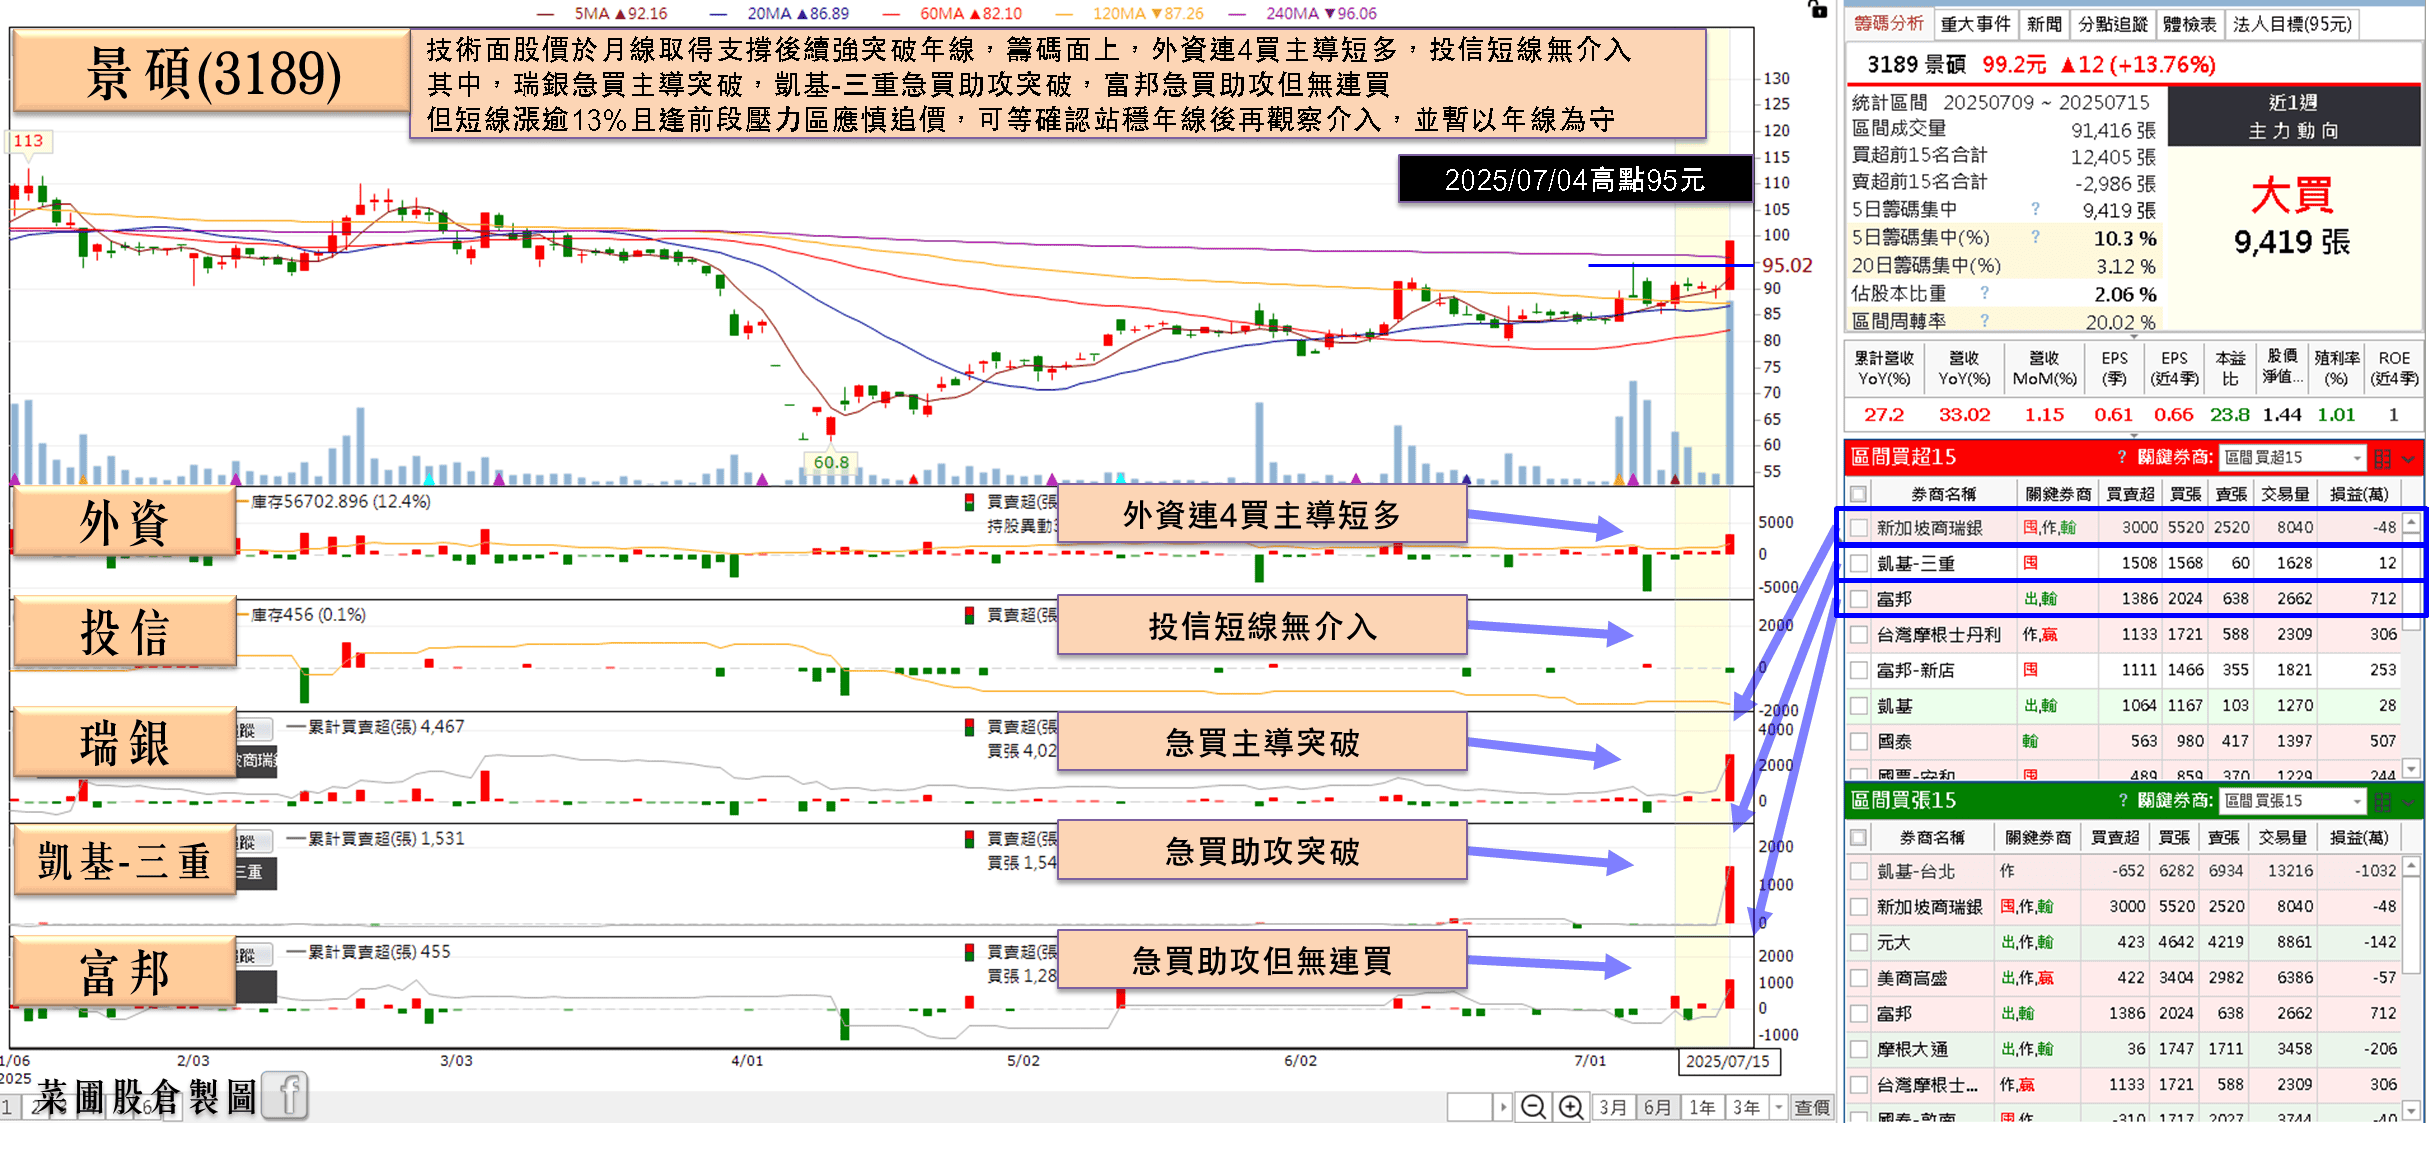Click scroll-up arrow of 區間買超15 list

[x=2411, y=523]
